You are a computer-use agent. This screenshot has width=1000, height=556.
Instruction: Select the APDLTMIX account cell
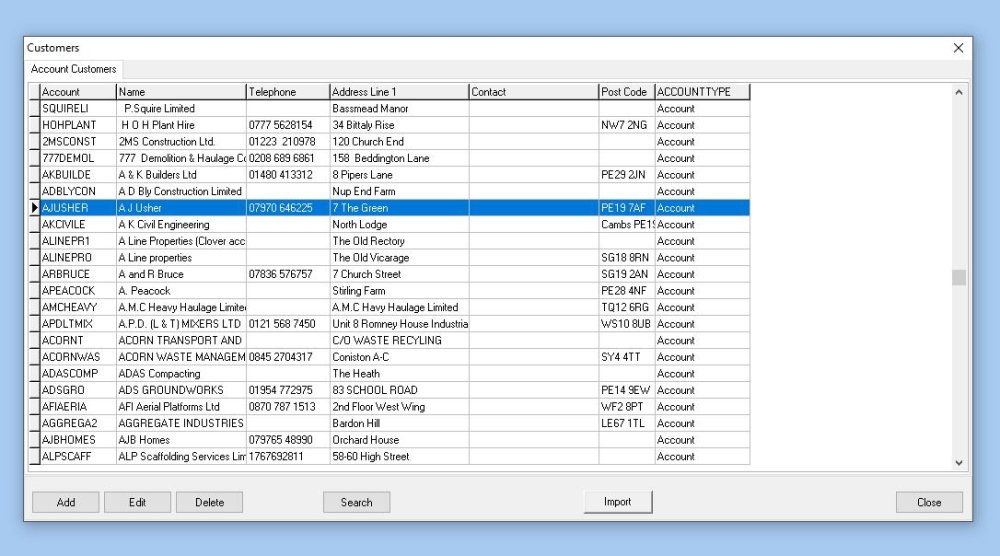[78, 324]
